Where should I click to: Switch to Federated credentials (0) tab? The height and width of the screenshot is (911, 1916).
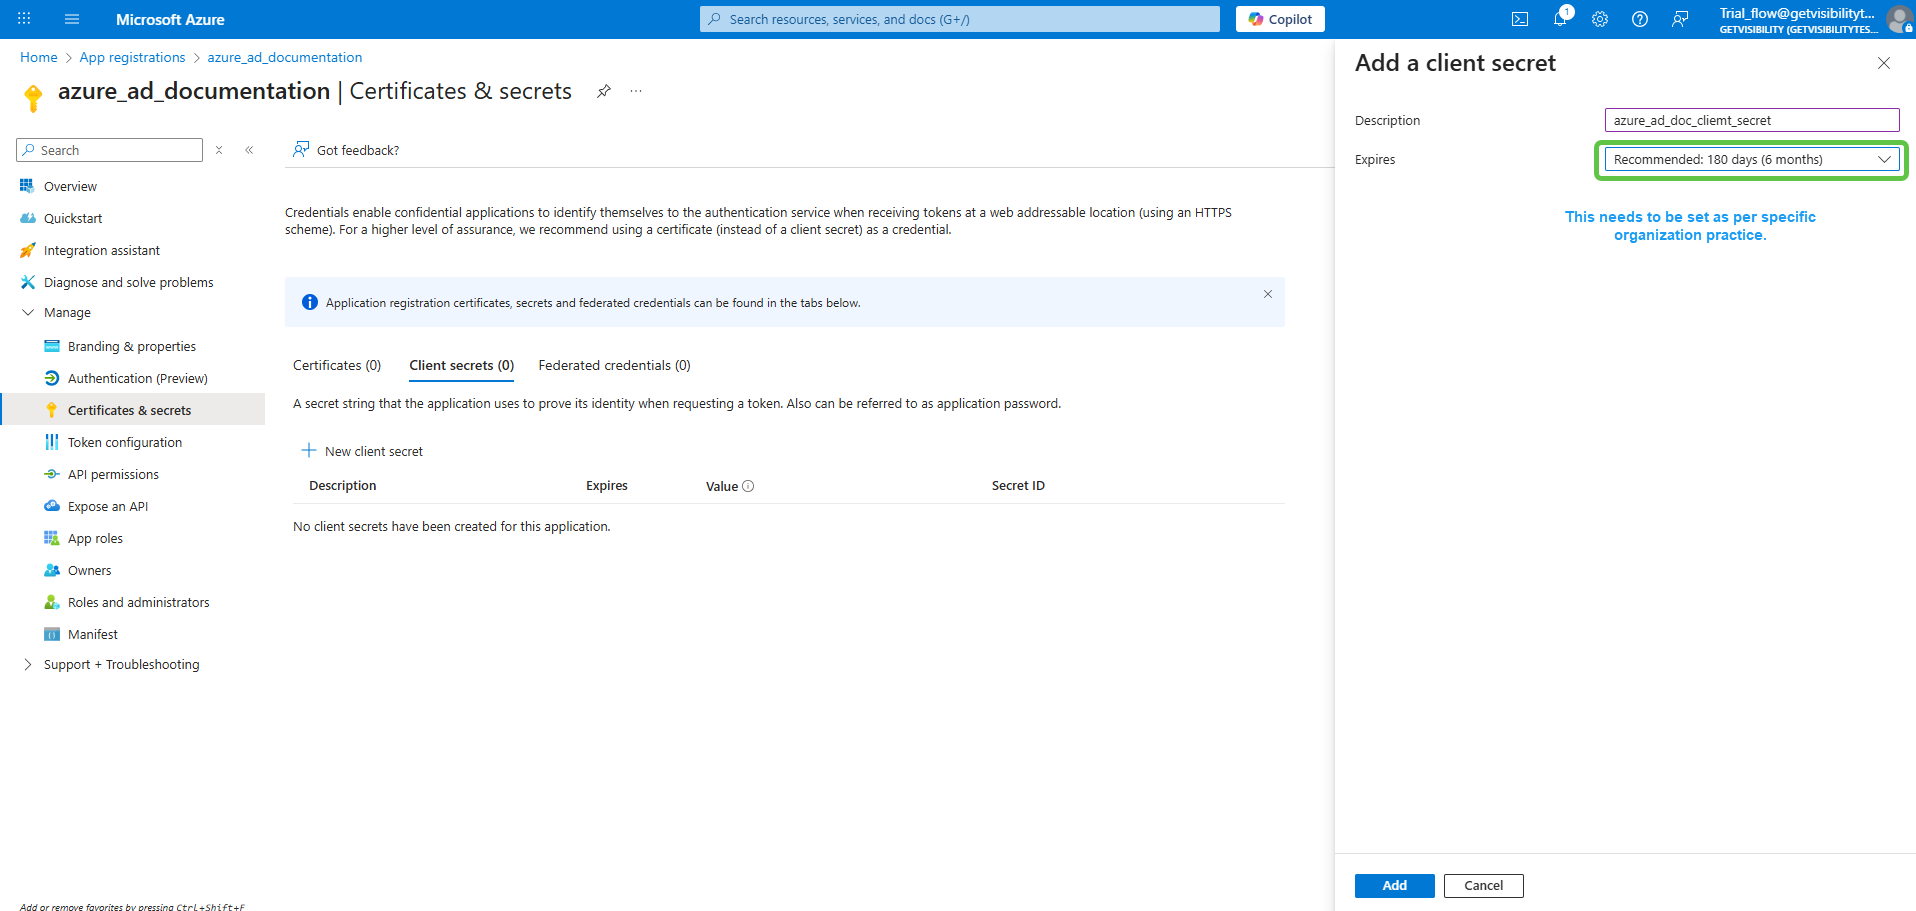(614, 365)
